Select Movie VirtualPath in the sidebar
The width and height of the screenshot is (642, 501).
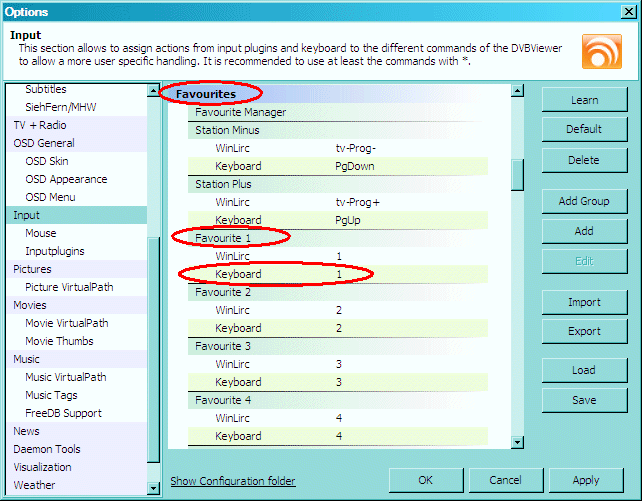[x=66, y=323]
